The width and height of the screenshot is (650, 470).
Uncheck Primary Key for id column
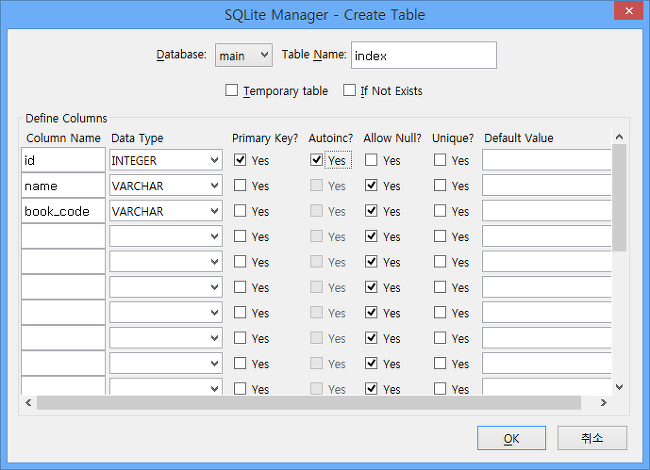[x=240, y=160]
